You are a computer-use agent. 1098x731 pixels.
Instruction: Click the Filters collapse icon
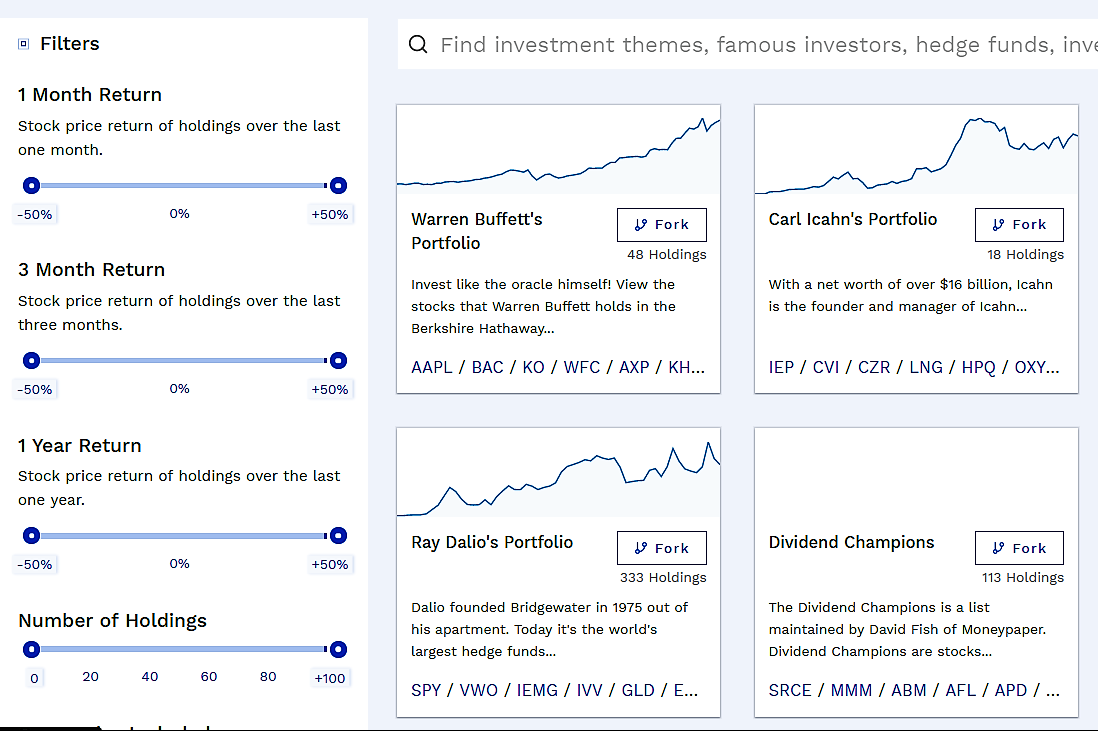pyautogui.click(x=23, y=44)
